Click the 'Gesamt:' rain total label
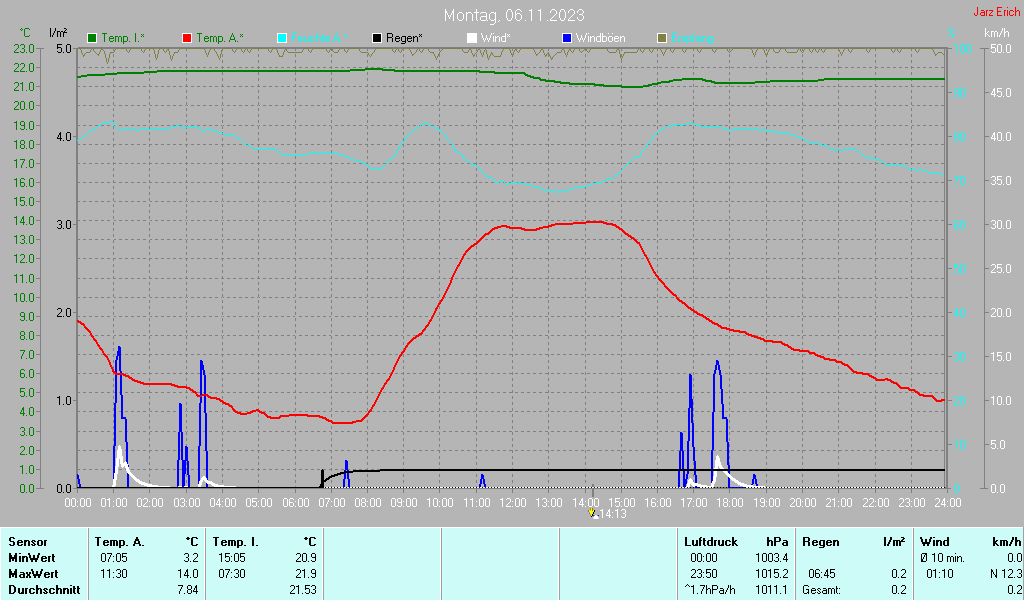 [822, 590]
